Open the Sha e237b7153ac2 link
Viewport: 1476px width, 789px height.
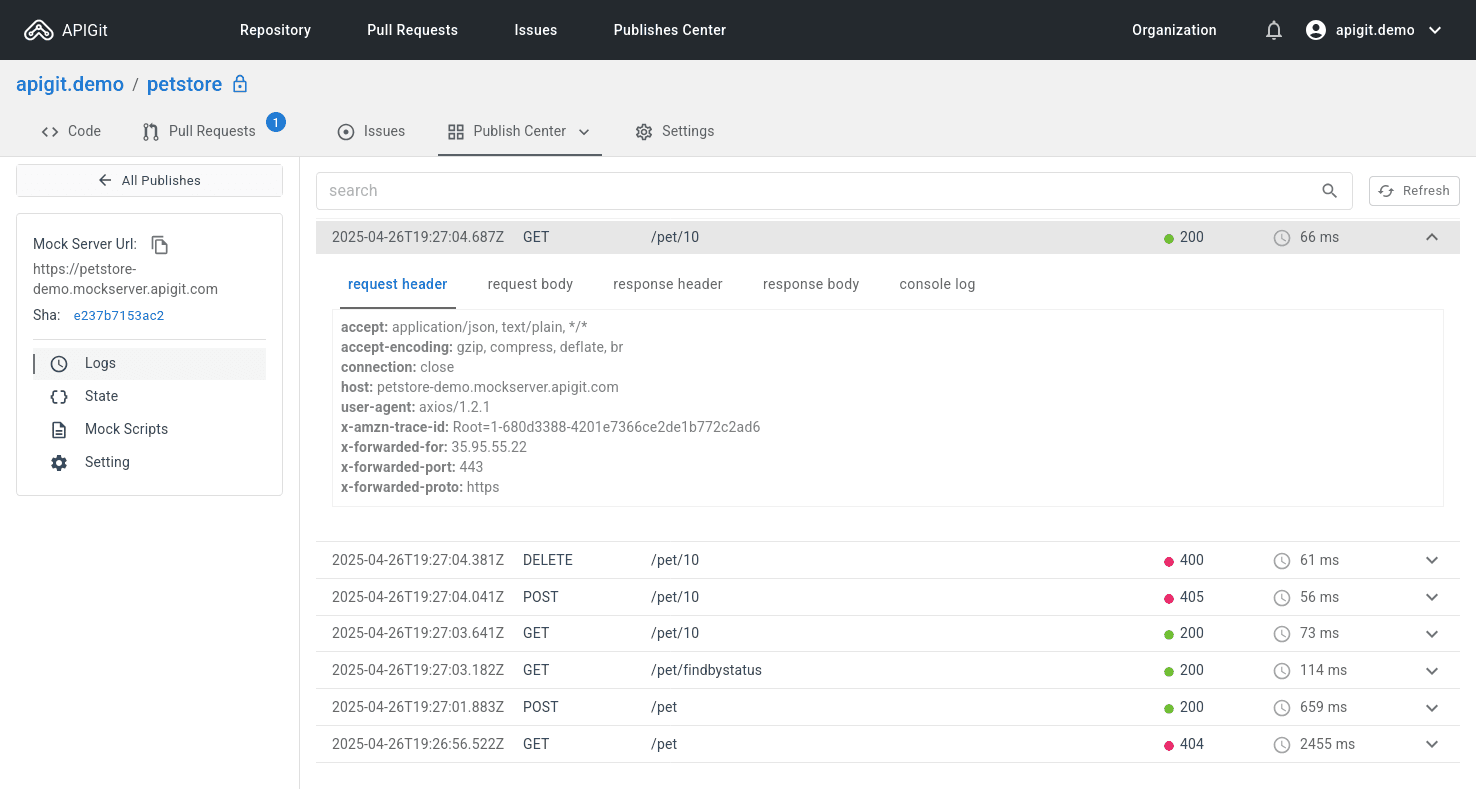tap(119, 315)
